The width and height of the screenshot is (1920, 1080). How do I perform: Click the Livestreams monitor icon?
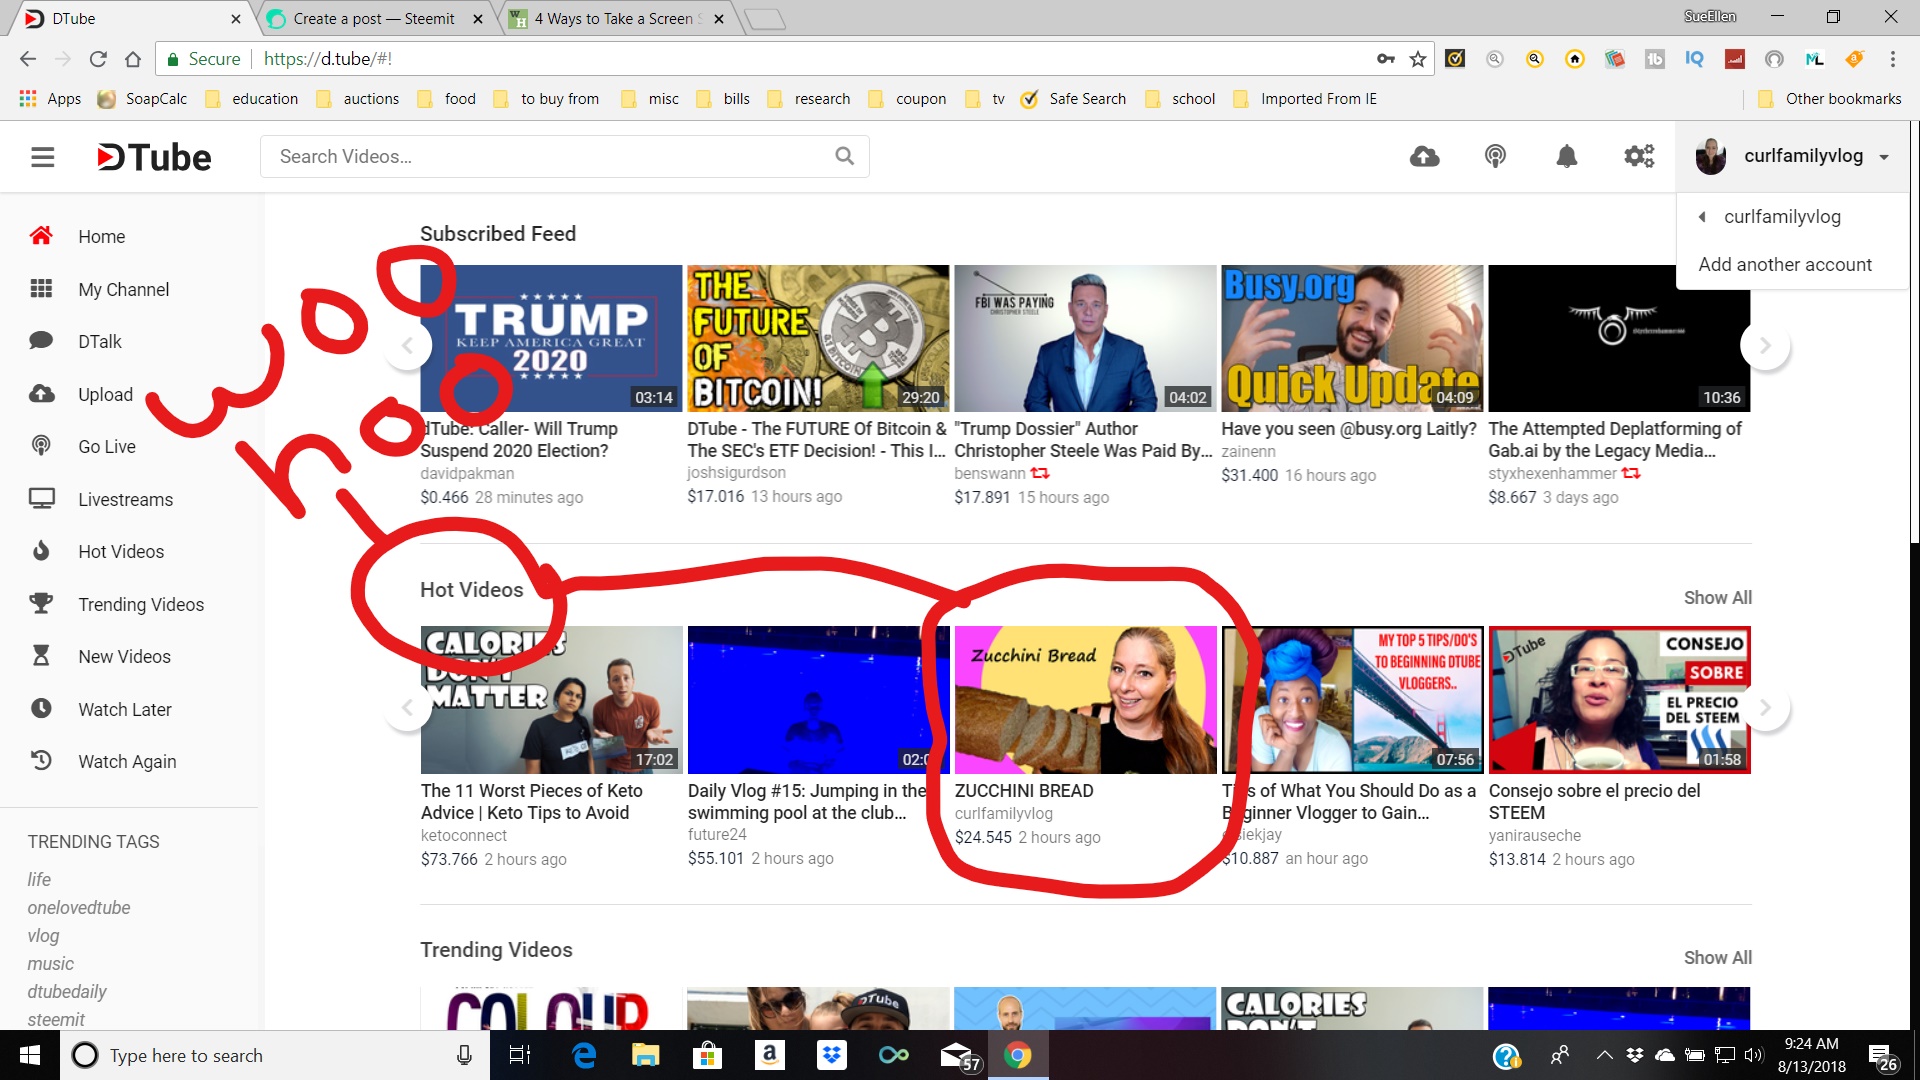click(x=41, y=499)
